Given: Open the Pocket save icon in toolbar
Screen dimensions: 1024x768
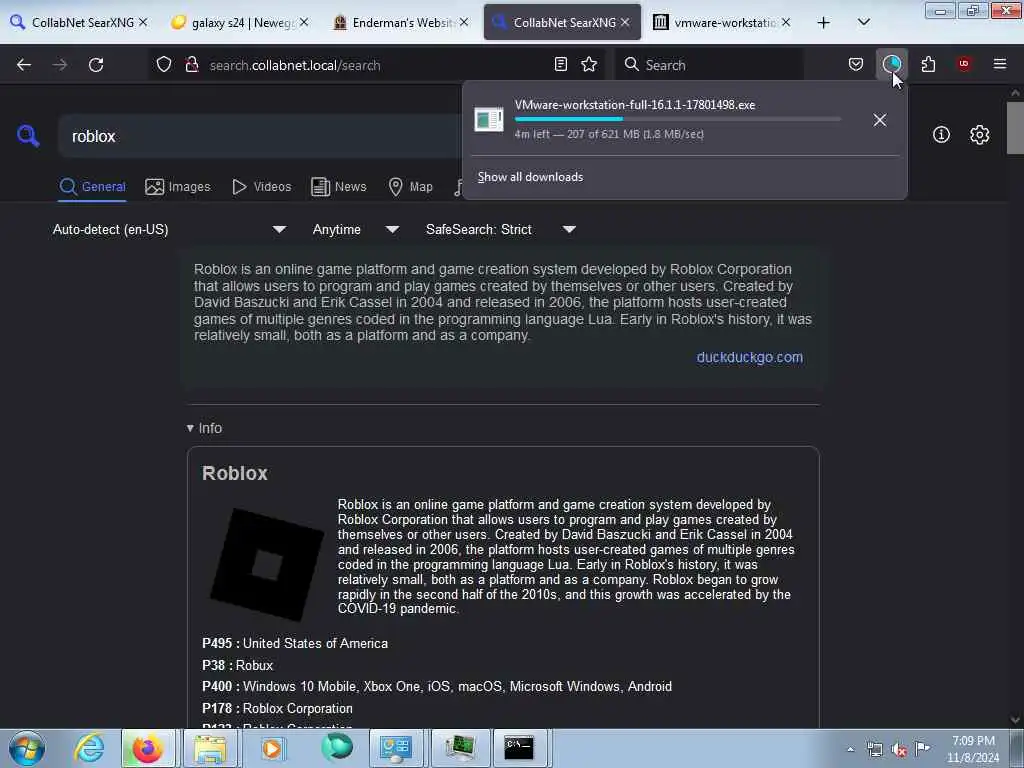Looking at the screenshot, I should pyautogui.click(x=856, y=64).
